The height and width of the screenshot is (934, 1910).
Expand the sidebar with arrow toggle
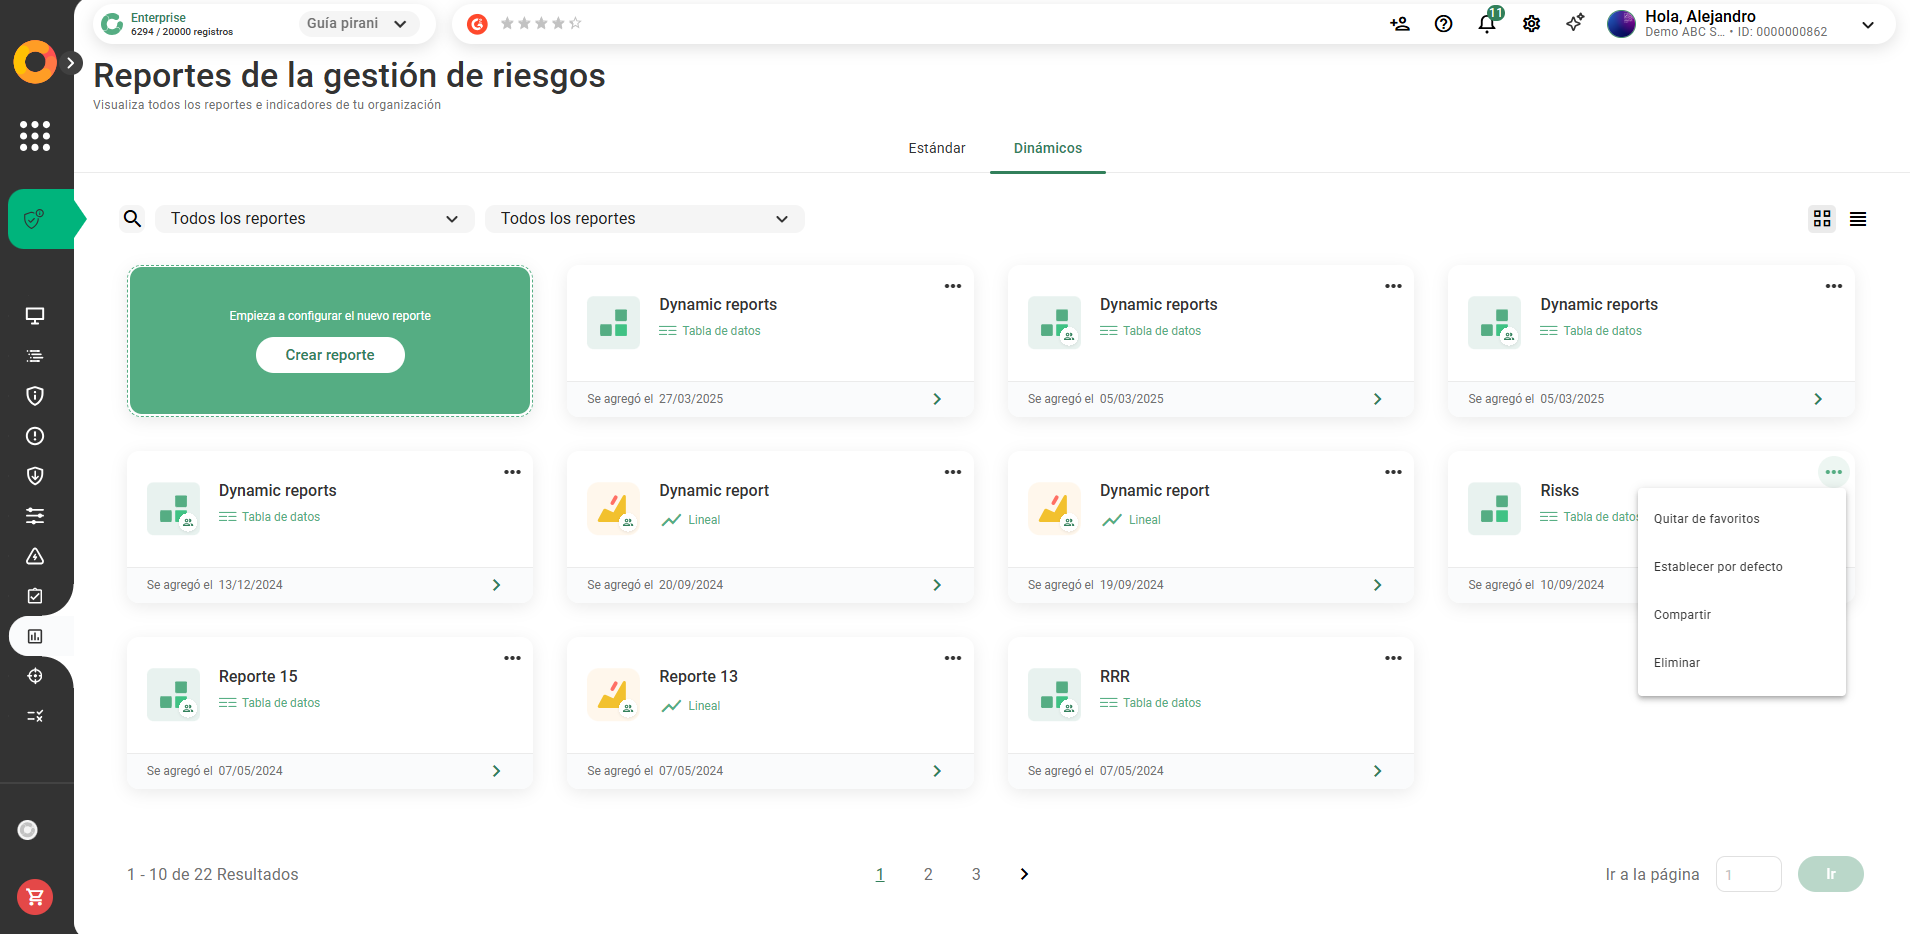70,63
